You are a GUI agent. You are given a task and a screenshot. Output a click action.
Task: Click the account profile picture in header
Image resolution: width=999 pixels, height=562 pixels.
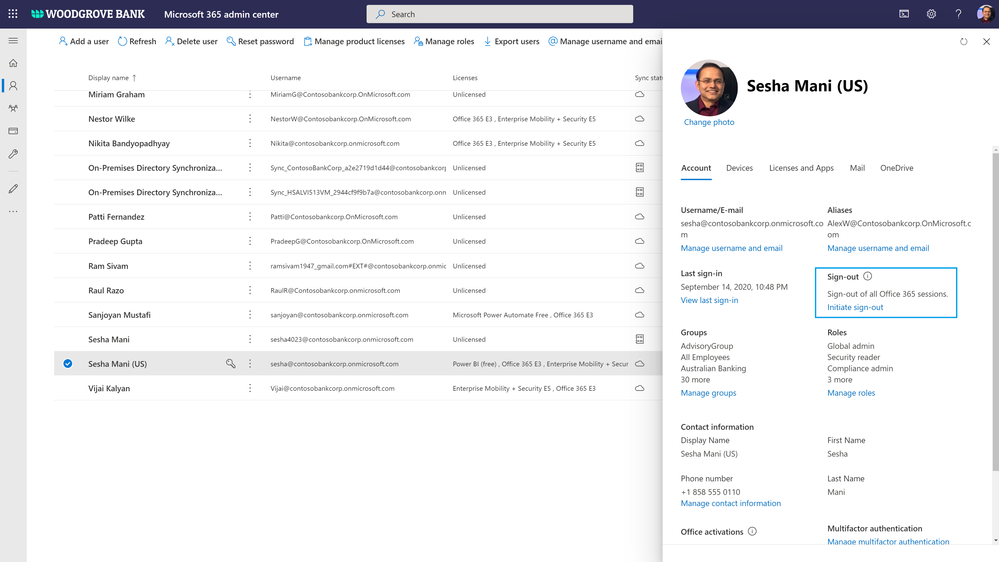[x=985, y=13]
